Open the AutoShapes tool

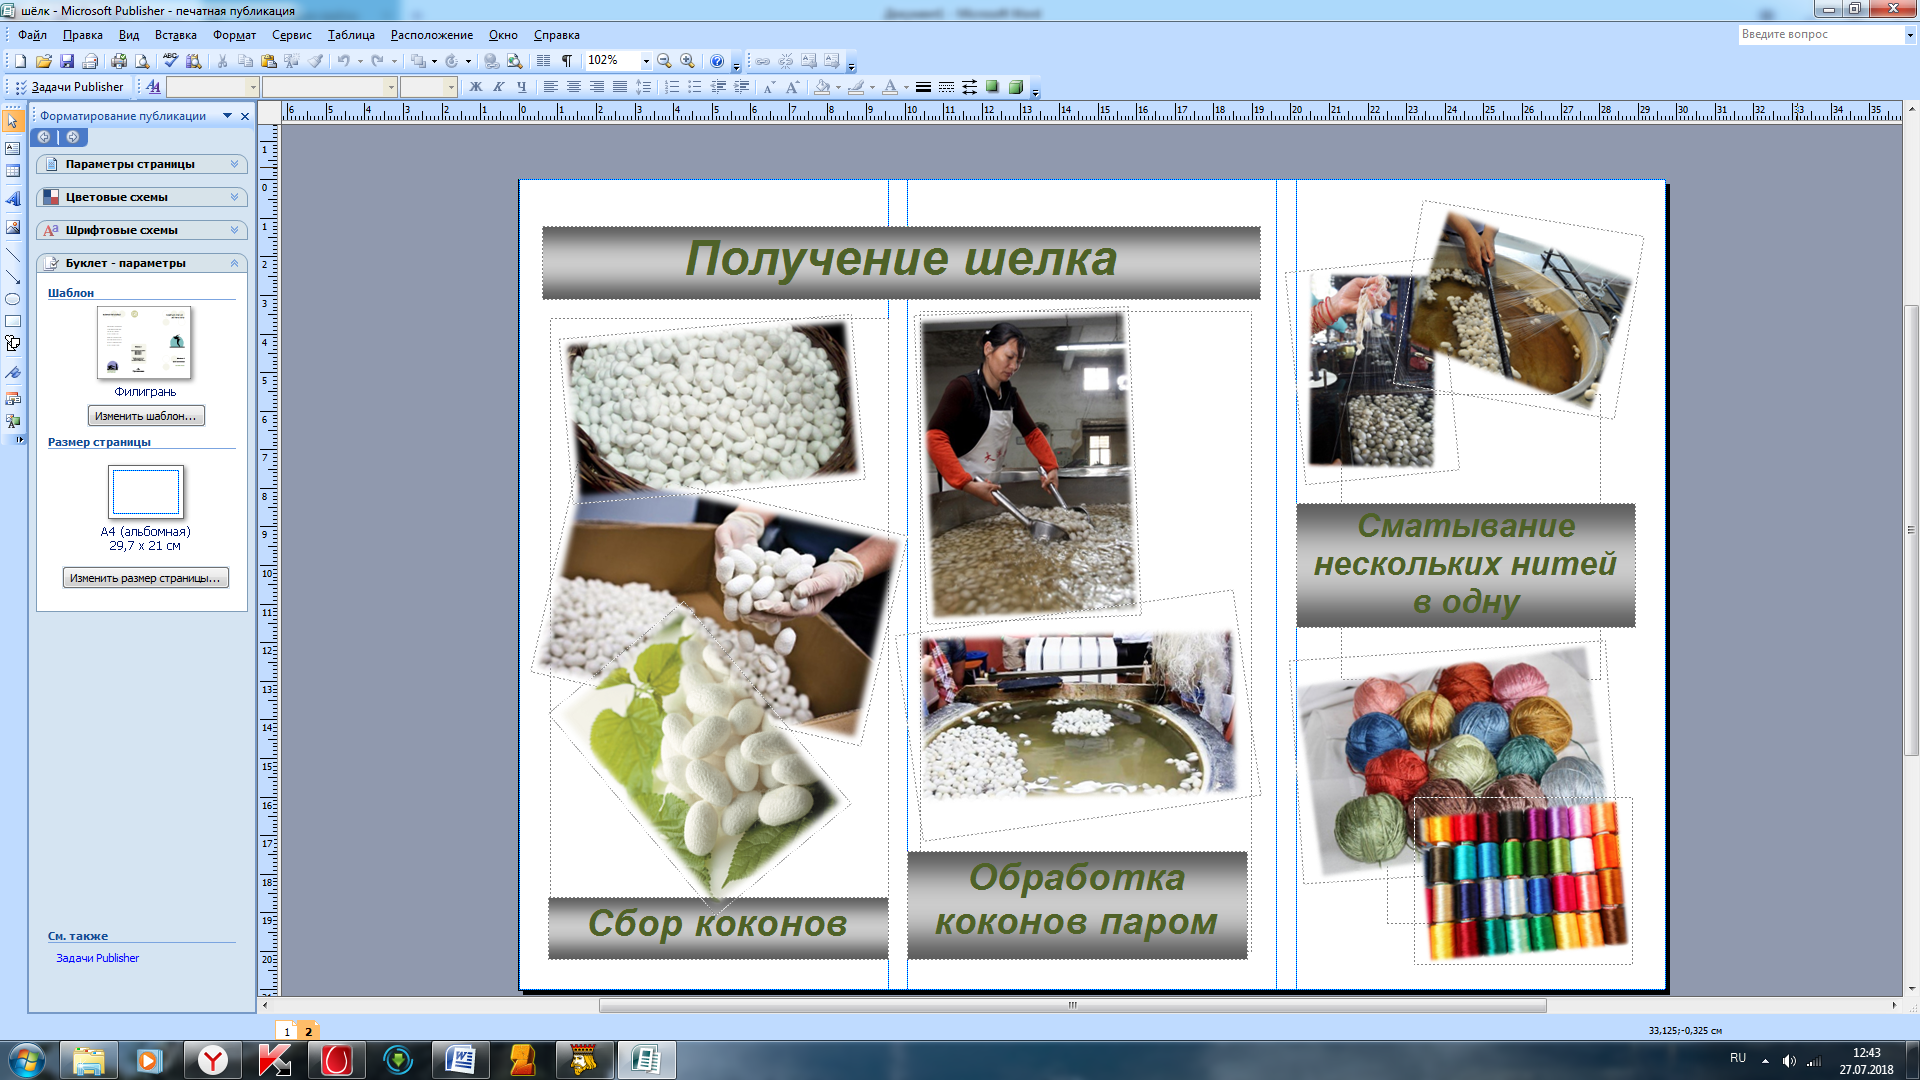(13, 343)
